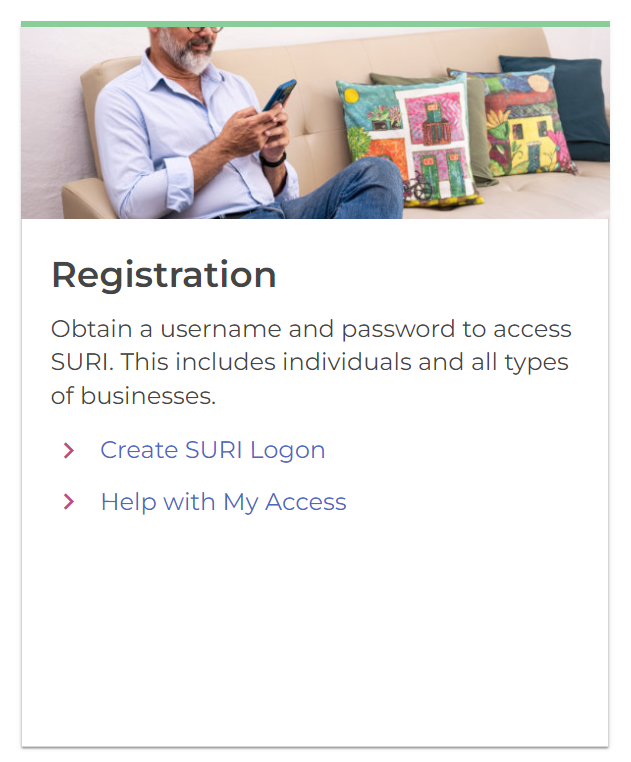Open the Create SURI Logon link
The height and width of the screenshot is (762, 631).
[212, 450]
